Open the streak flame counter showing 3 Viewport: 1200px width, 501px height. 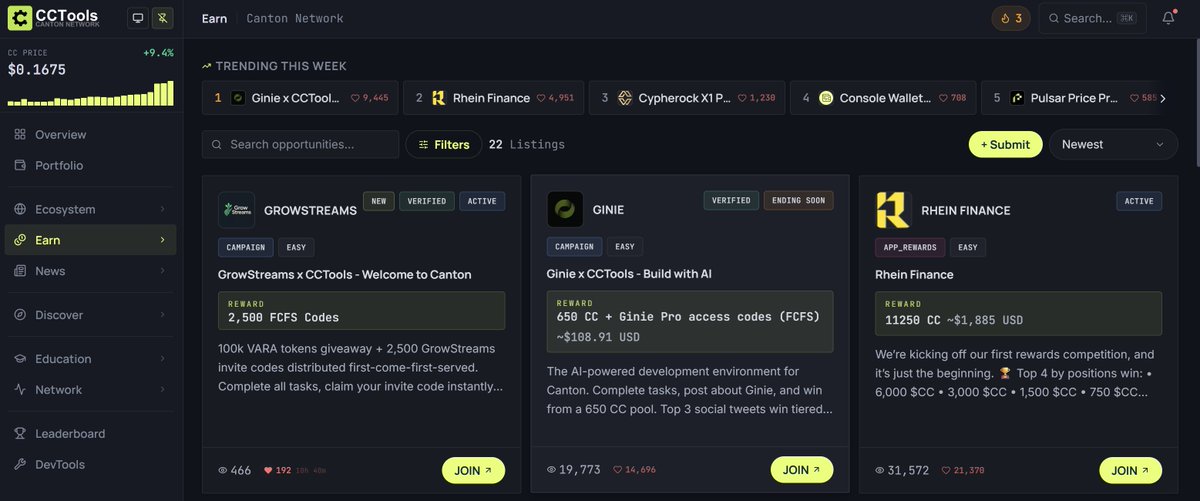click(1011, 18)
